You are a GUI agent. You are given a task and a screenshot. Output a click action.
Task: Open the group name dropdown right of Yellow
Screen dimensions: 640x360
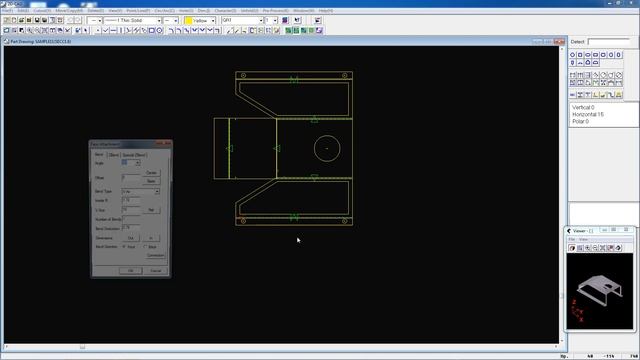pos(261,20)
